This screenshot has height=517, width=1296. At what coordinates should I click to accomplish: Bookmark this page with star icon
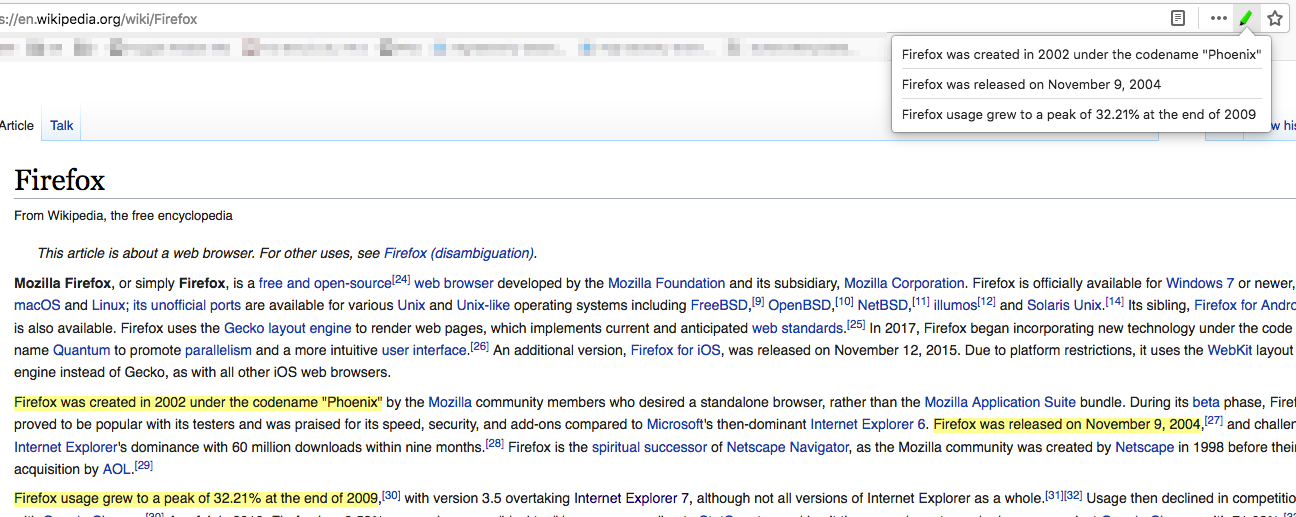coord(1275,18)
